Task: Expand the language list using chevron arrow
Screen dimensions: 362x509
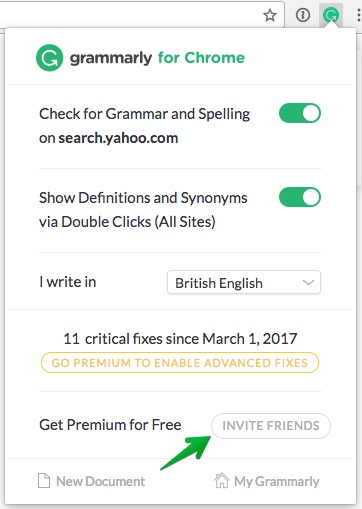Action: [x=308, y=283]
